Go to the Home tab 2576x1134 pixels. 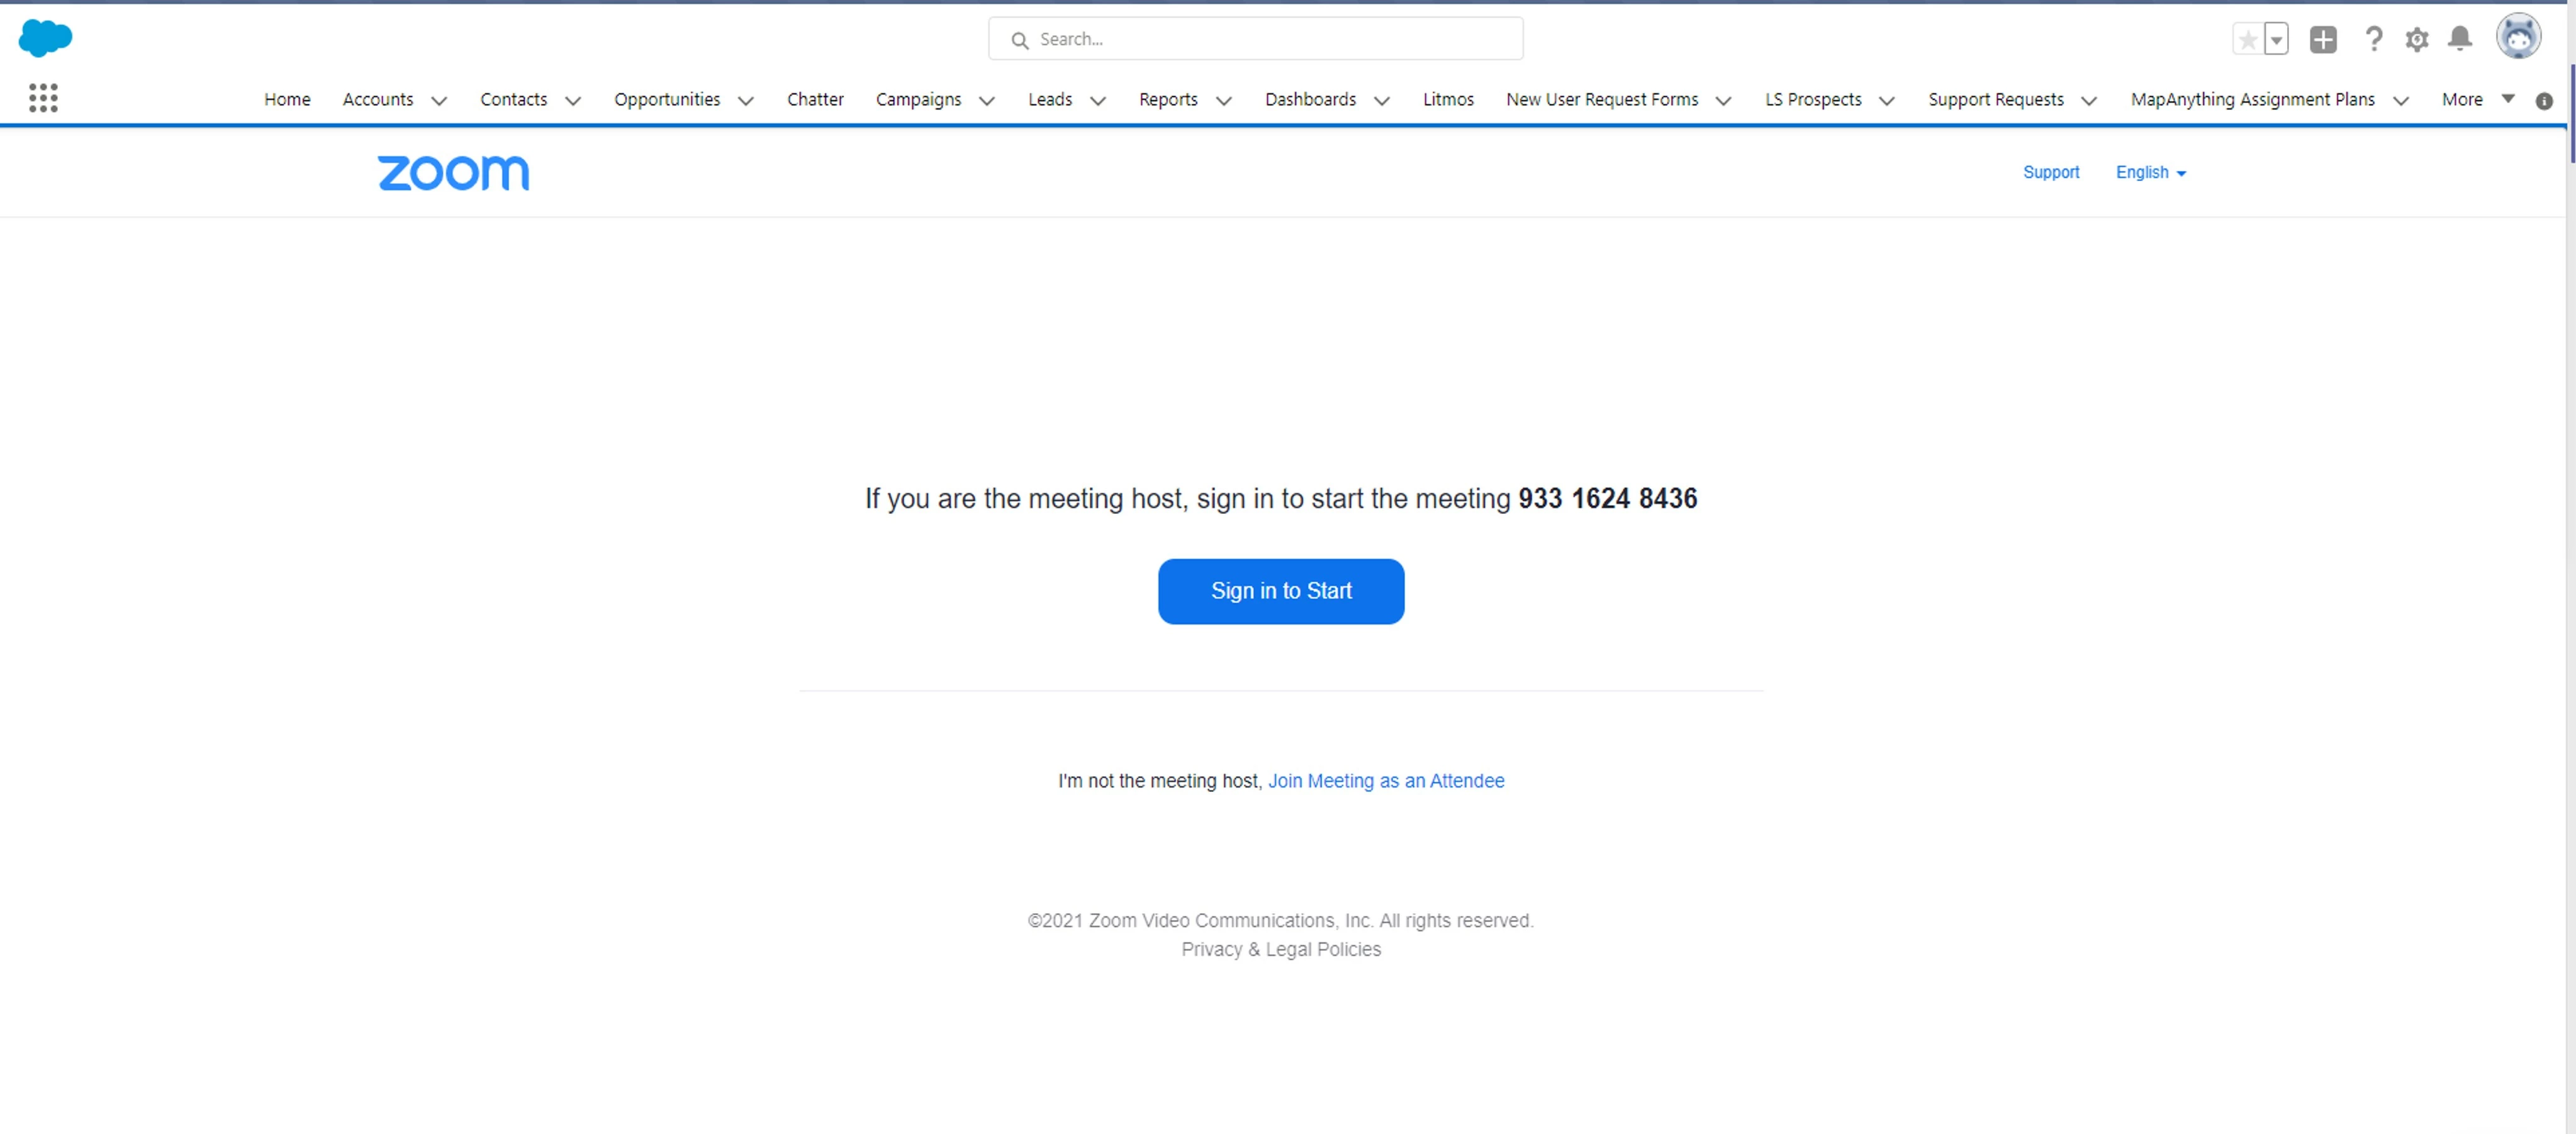coord(287,99)
